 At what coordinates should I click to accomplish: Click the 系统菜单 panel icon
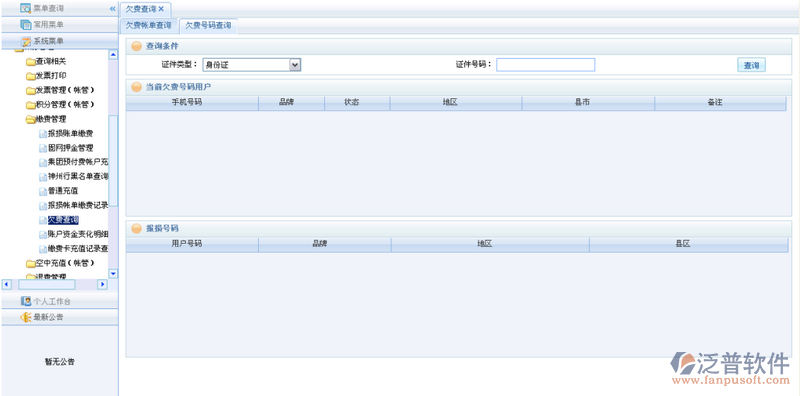click(26, 41)
